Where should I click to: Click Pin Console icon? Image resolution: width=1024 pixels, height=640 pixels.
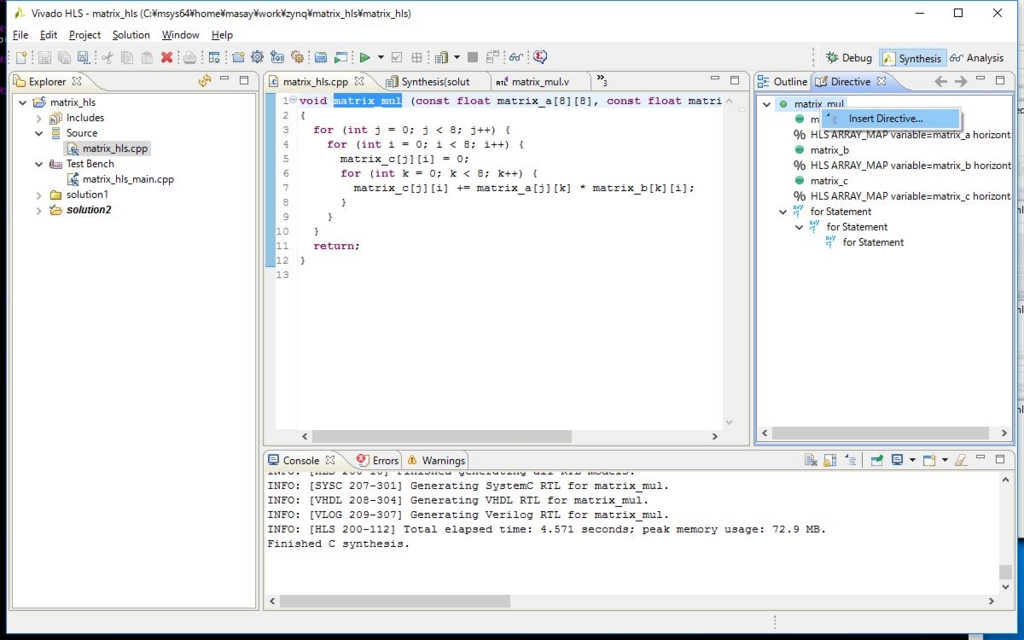tap(876, 460)
